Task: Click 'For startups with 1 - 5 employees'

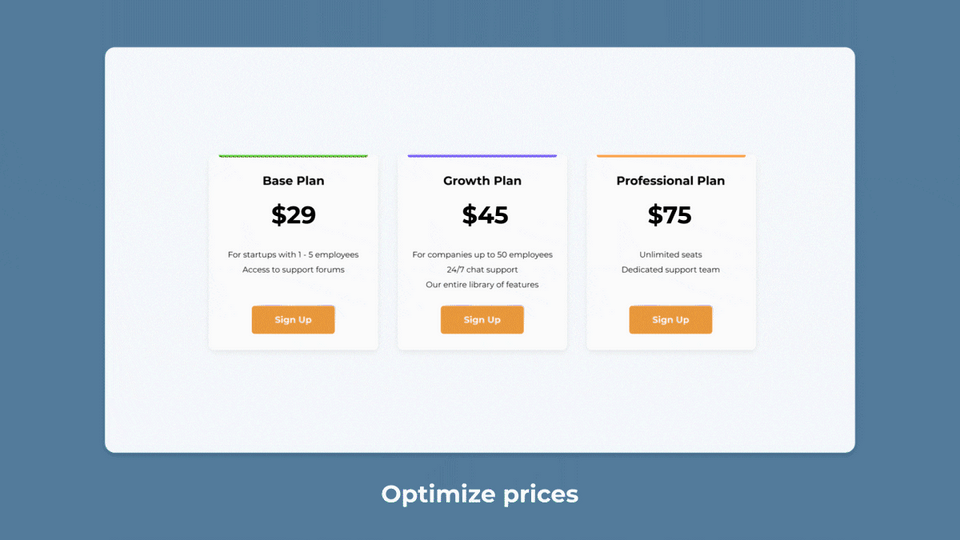Action: [293, 255]
